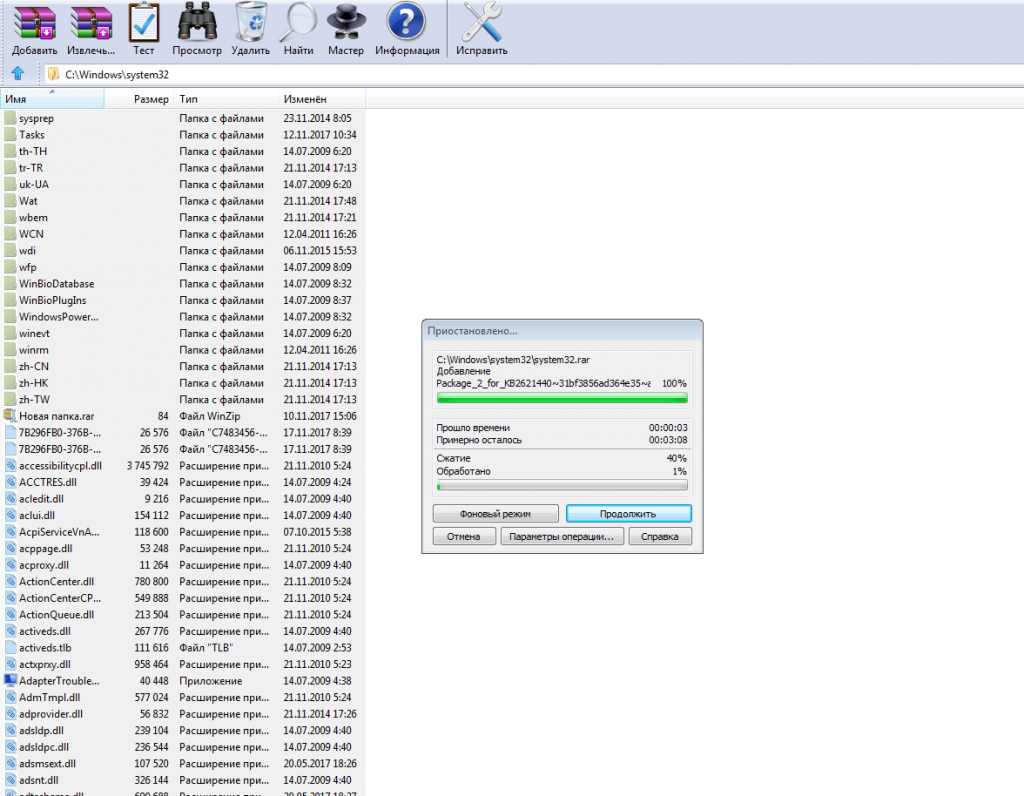The width and height of the screenshot is (1024, 796).
Task: Select acproxy.dll file name
Action: [x=44, y=565]
